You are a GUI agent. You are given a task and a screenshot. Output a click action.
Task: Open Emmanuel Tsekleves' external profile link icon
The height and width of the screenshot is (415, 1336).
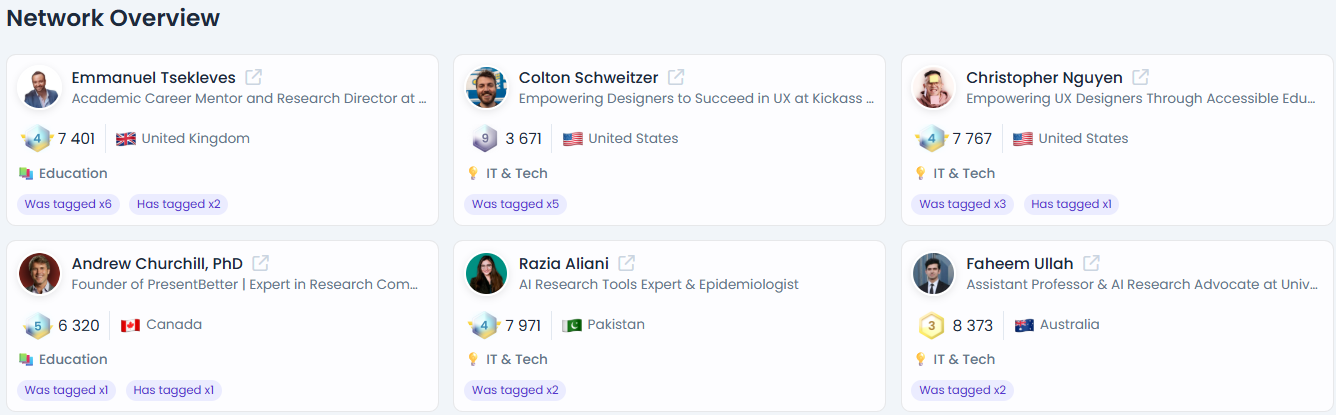pos(254,77)
